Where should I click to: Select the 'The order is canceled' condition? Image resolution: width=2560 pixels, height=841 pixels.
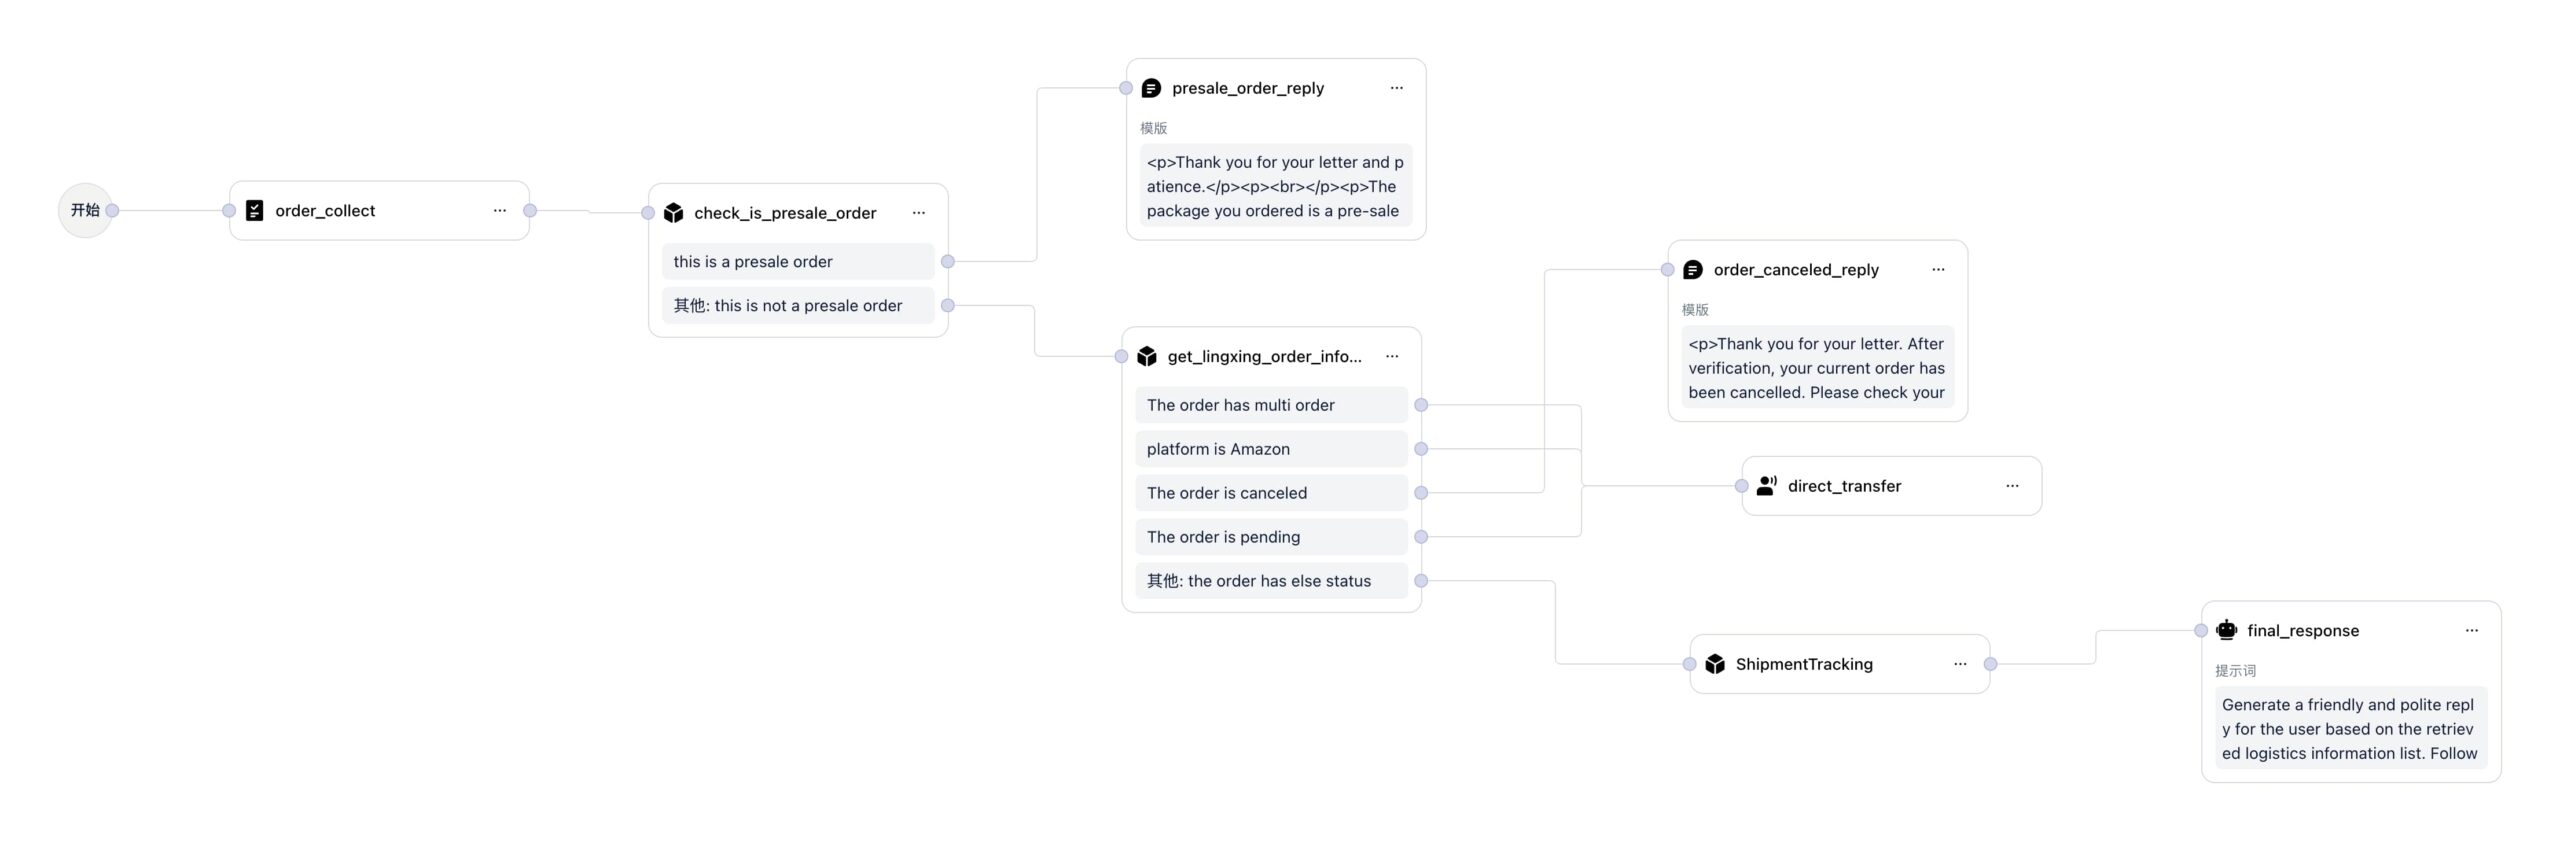point(1270,493)
